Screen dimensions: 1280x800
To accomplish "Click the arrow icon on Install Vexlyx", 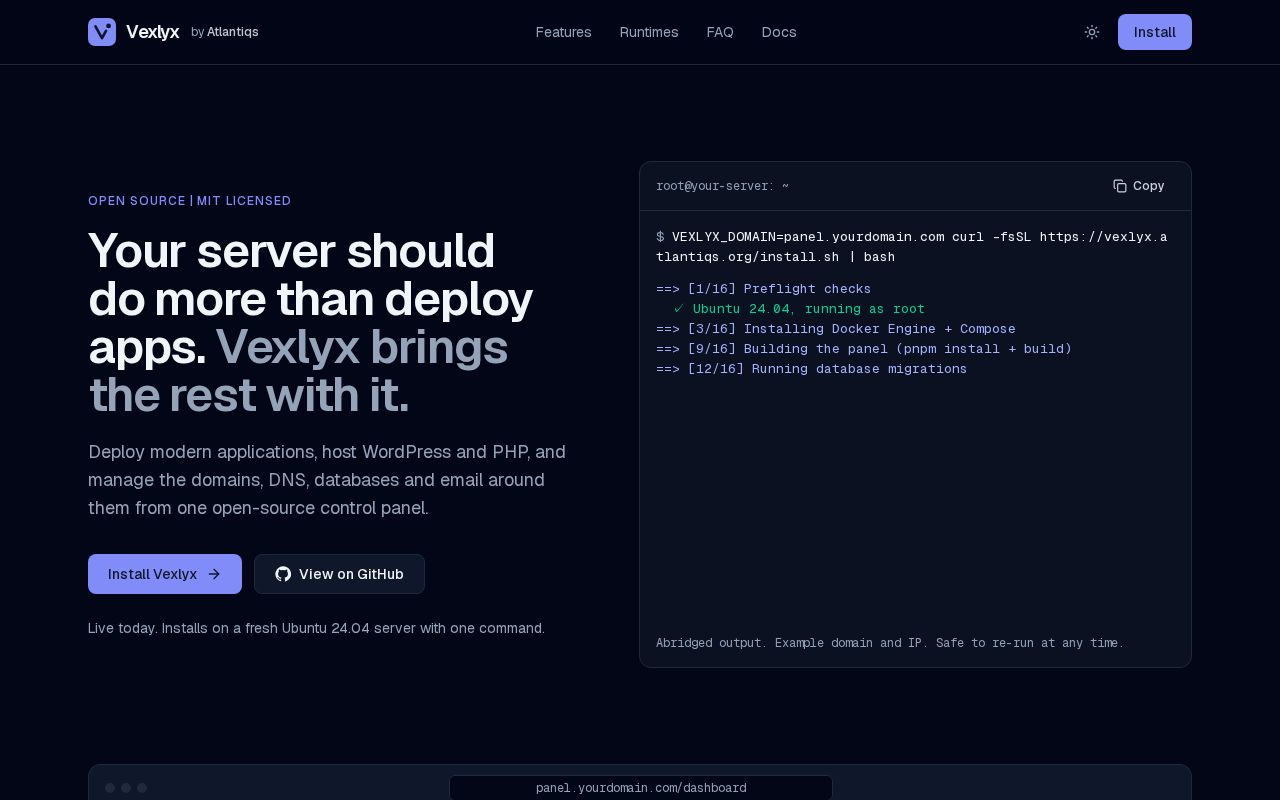I will [x=214, y=574].
